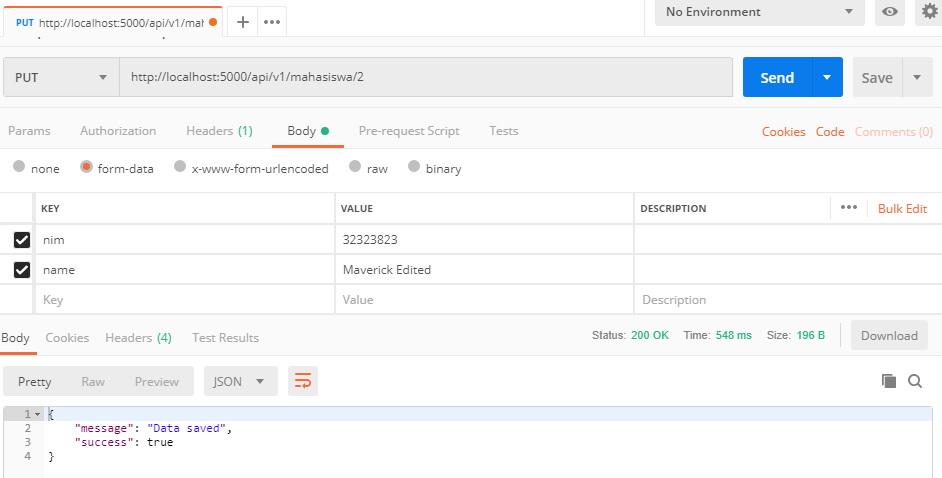Switch response view to Preview

157,381
